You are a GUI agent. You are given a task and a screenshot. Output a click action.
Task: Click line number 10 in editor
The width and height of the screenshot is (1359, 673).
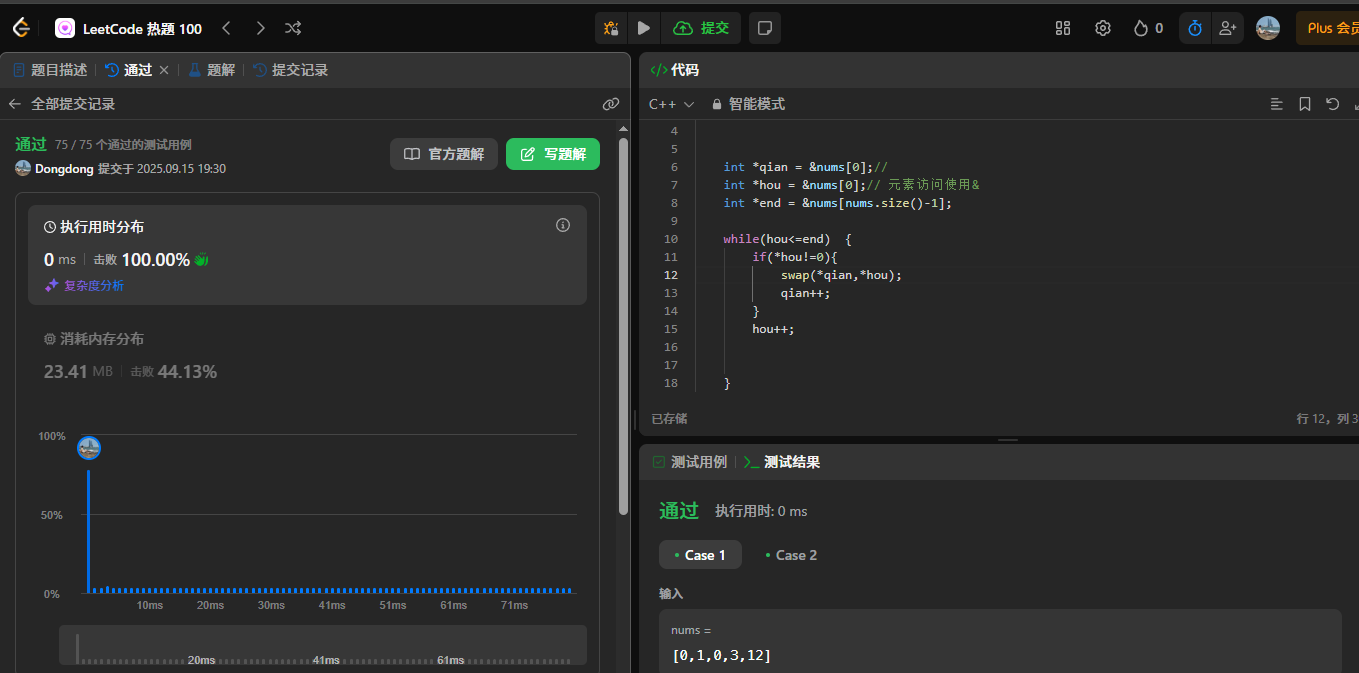tap(671, 239)
